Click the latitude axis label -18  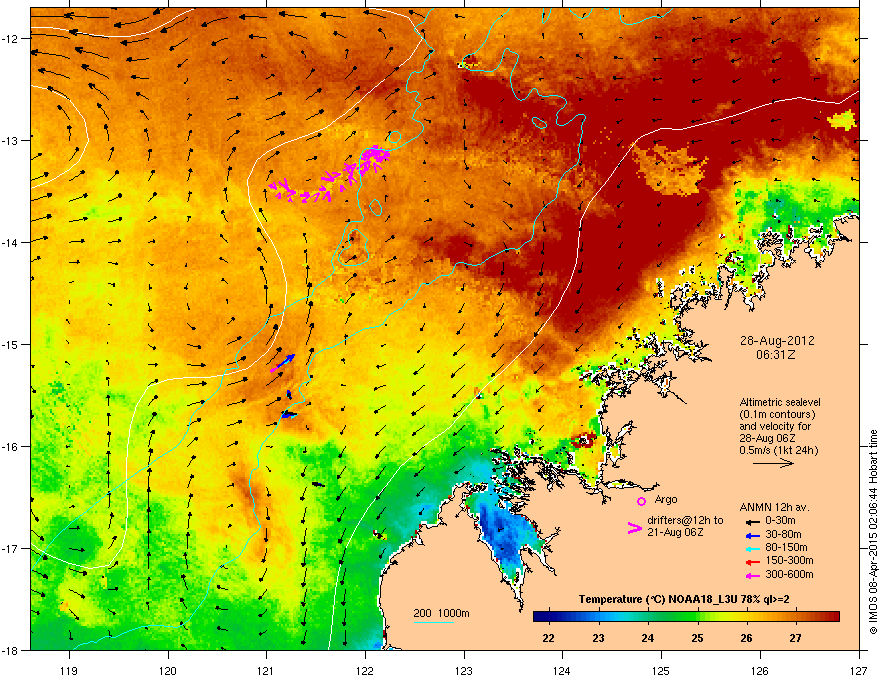point(11,650)
